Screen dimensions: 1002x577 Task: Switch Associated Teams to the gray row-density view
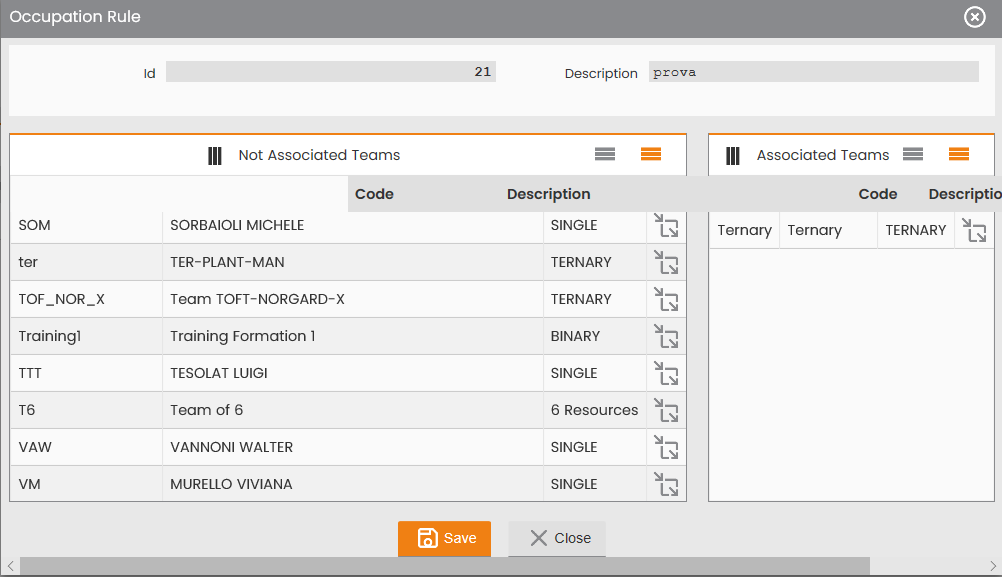coord(913,154)
